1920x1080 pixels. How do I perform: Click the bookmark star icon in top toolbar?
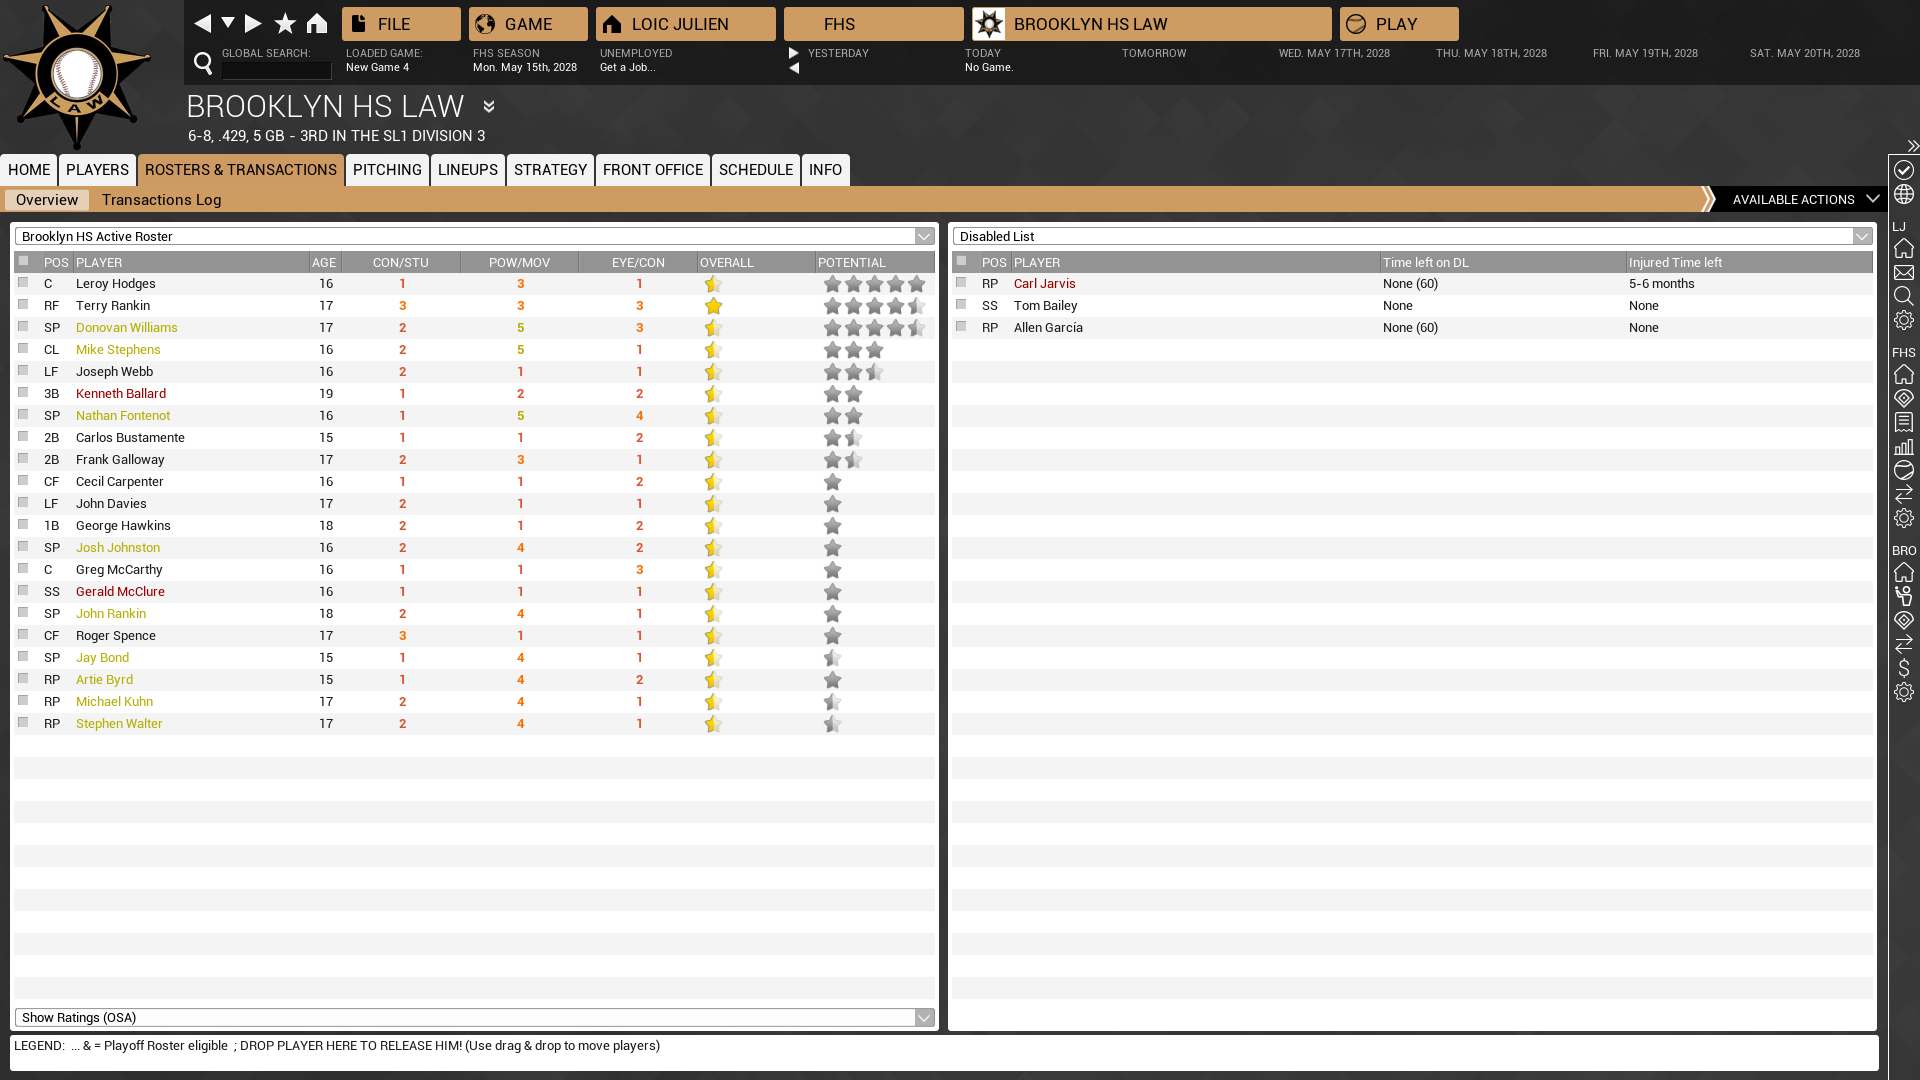pyautogui.click(x=285, y=23)
